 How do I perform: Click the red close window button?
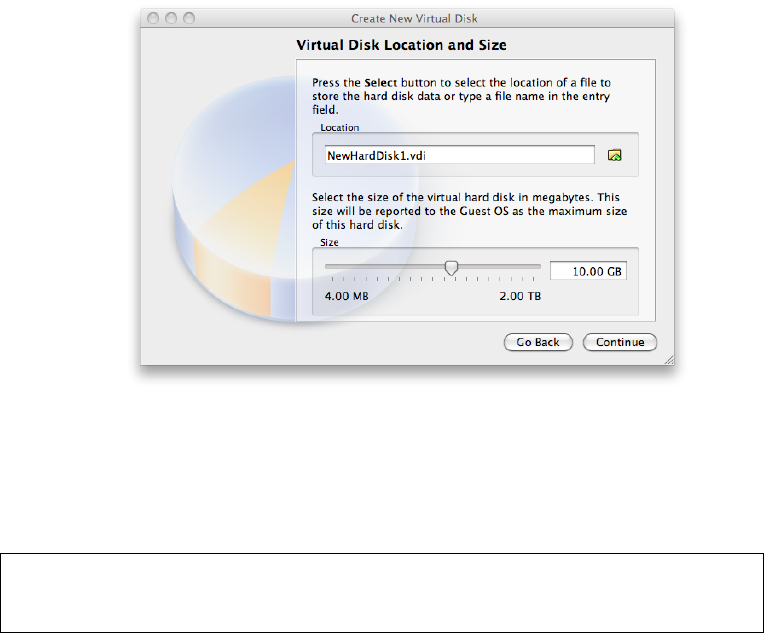click(153, 19)
